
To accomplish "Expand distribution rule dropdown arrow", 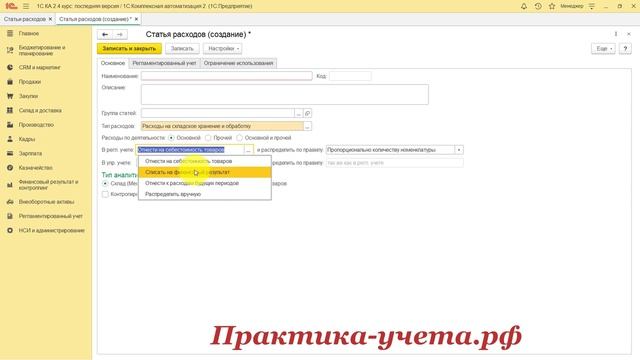I will tap(459, 150).
